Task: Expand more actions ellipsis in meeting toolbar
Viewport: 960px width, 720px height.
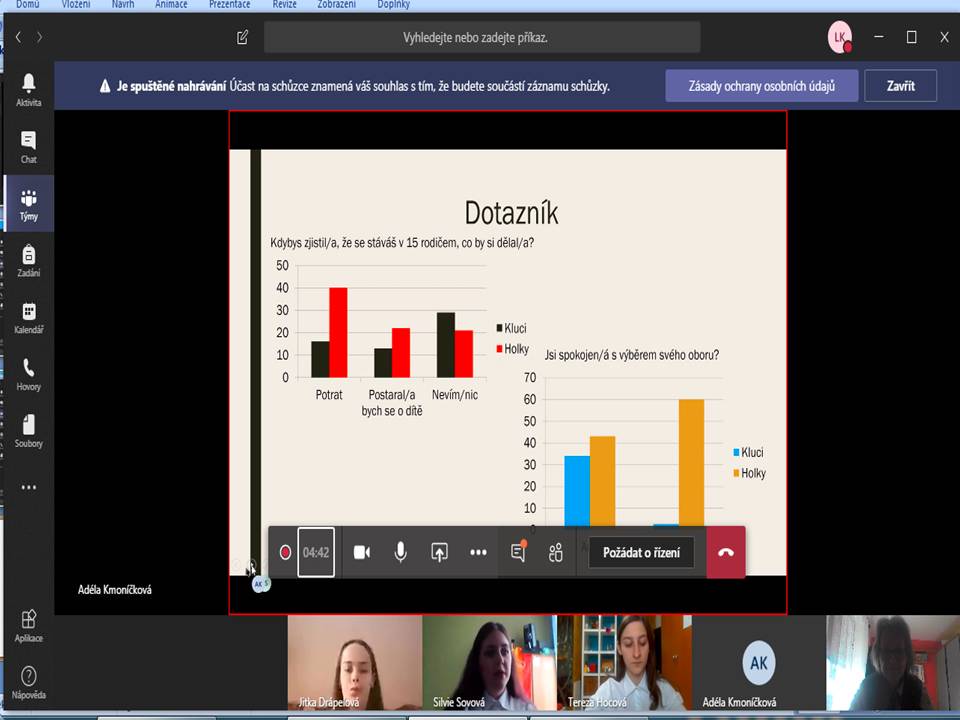Action: tap(478, 553)
